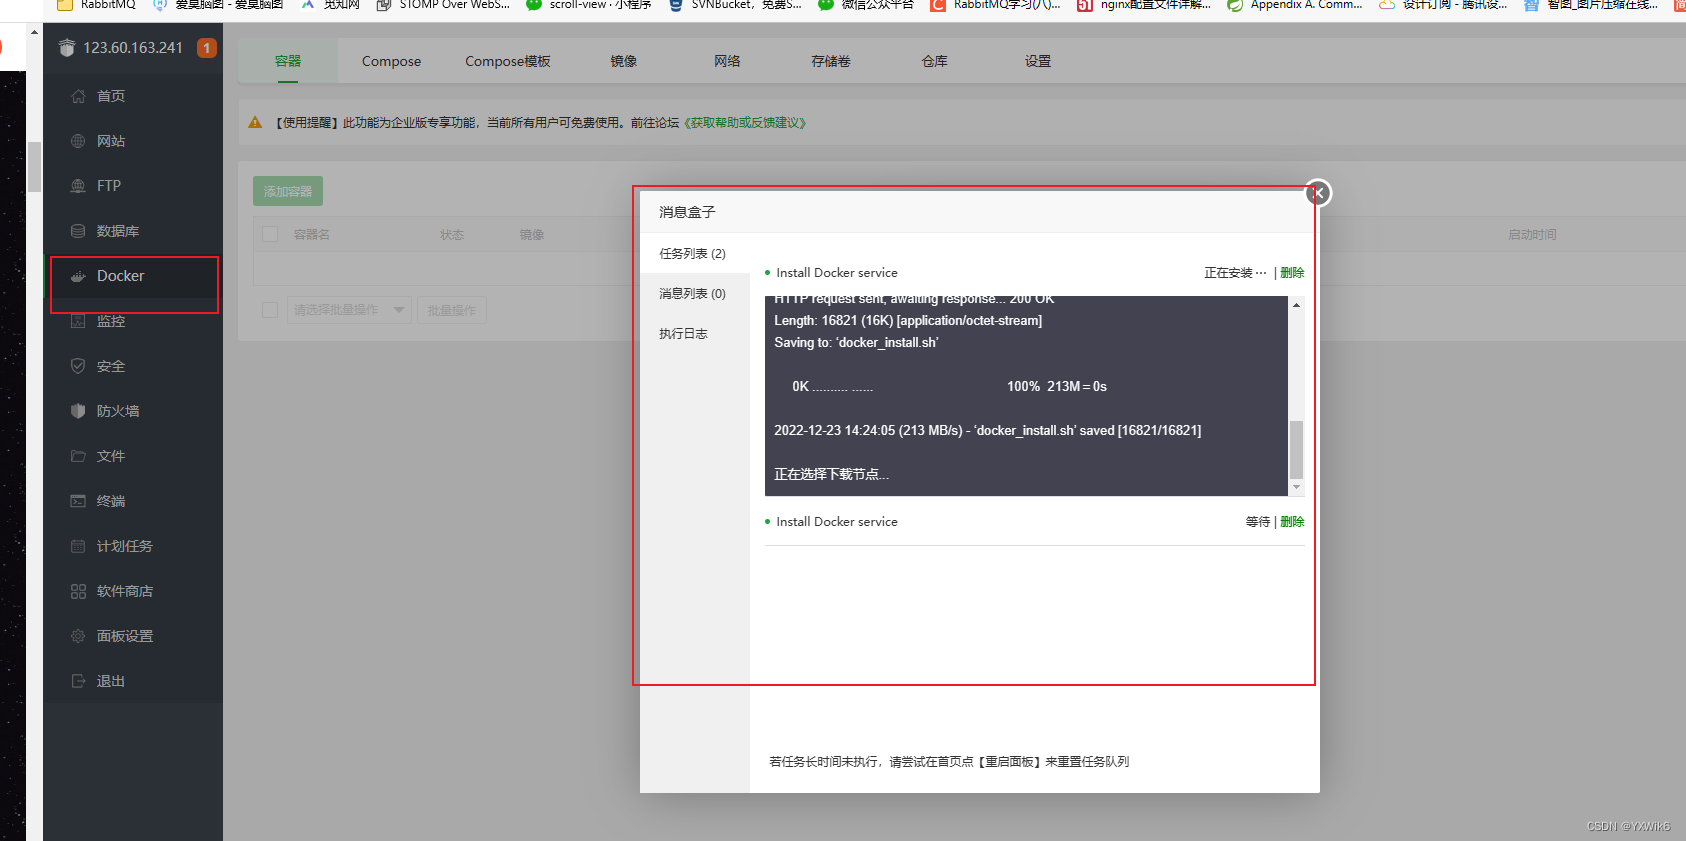This screenshot has width=1686, height=841.
Task: Click the 容器名 column header
Action: pos(312,235)
